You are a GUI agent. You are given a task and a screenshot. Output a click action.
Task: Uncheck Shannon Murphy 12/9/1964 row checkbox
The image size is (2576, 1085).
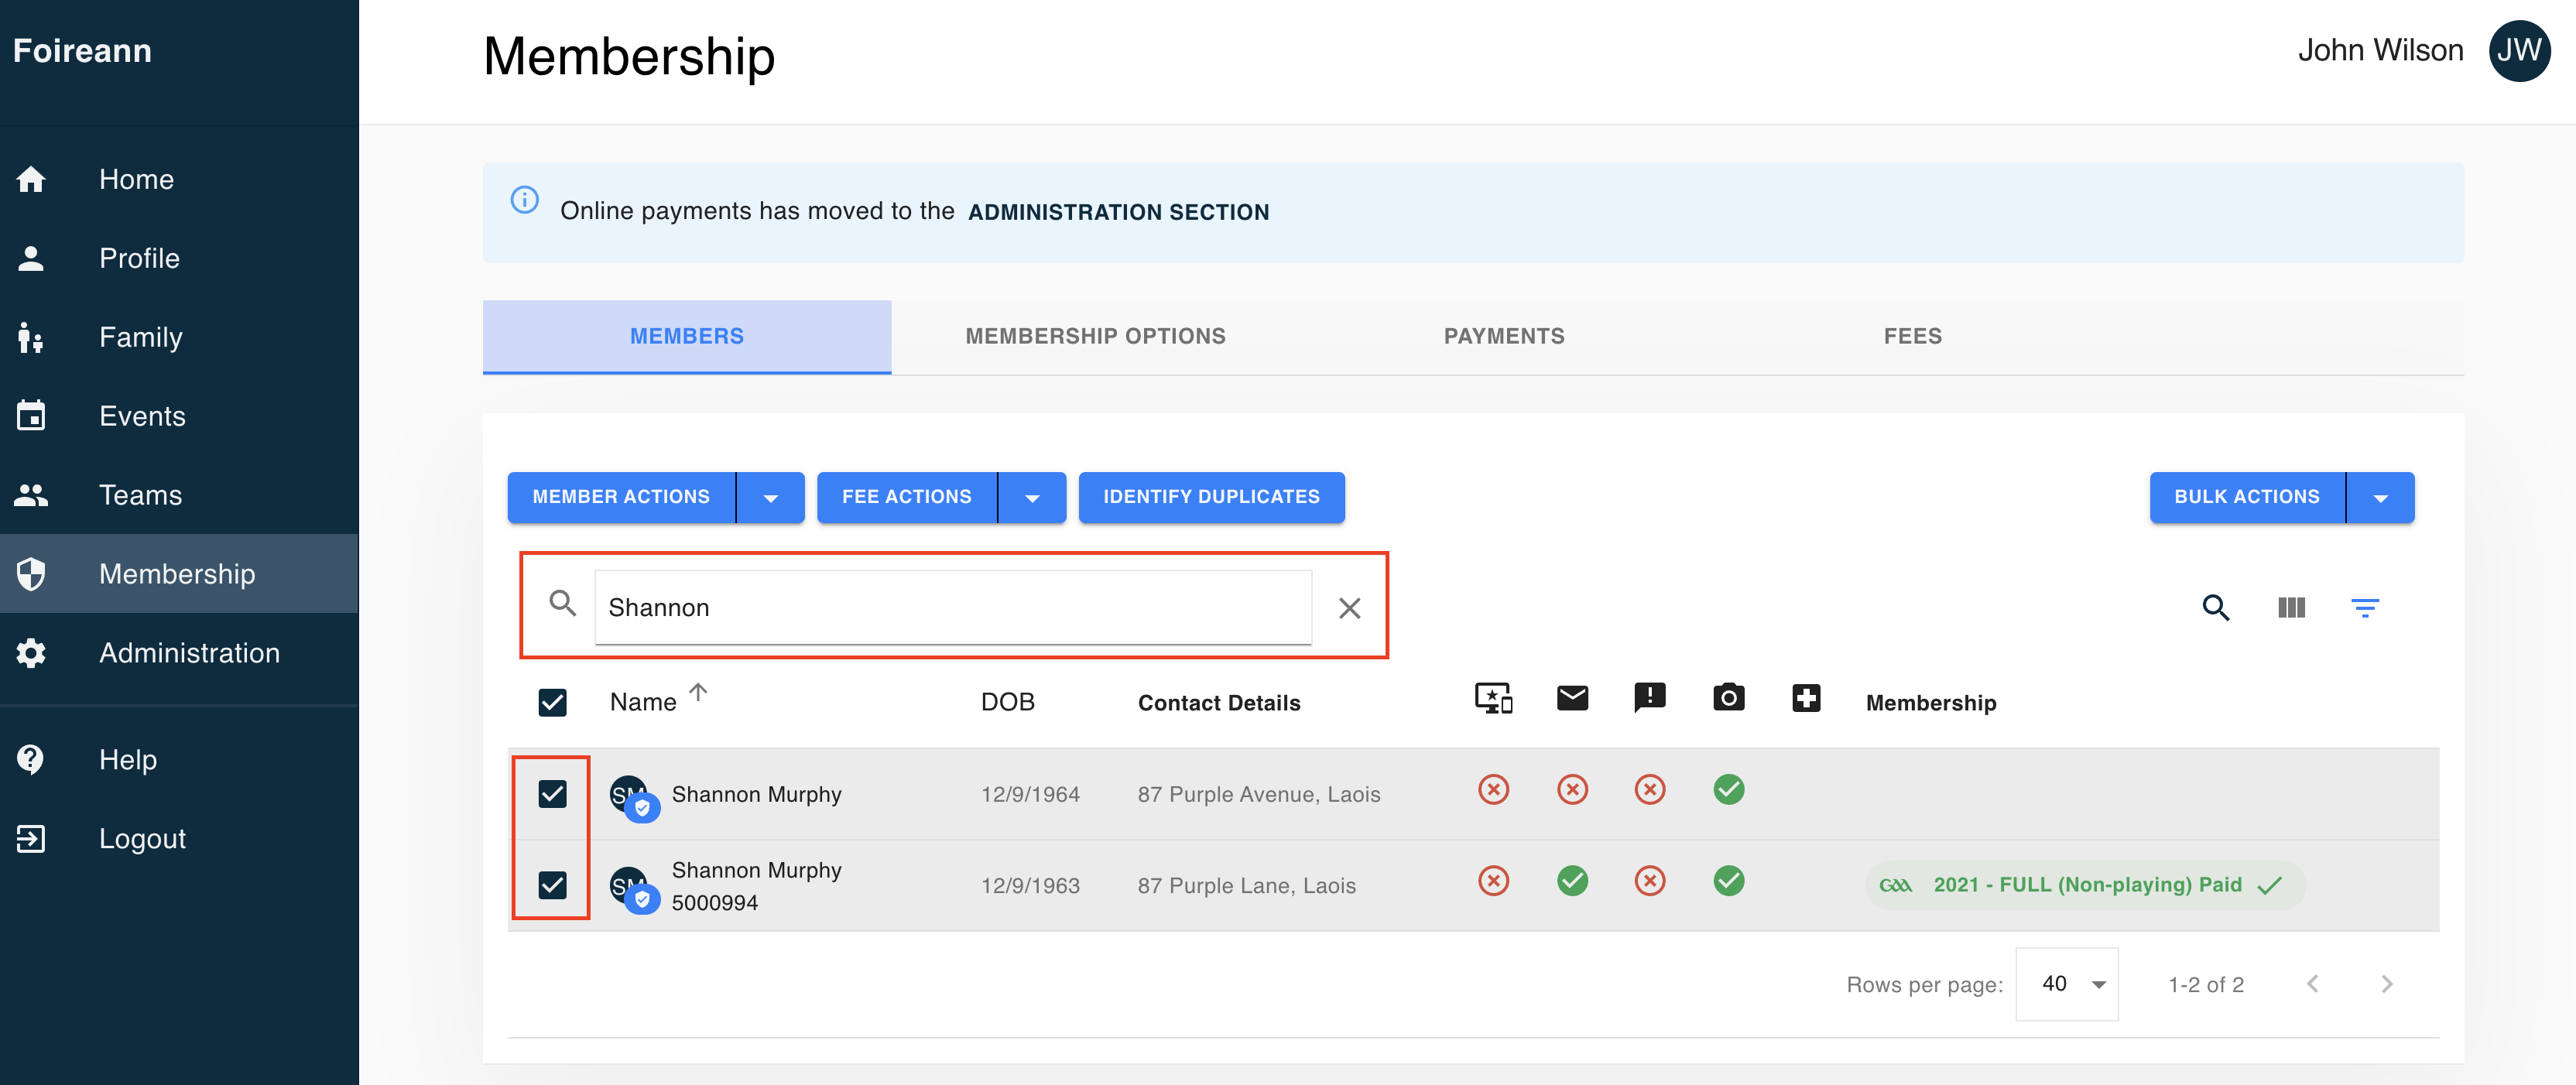click(x=552, y=793)
